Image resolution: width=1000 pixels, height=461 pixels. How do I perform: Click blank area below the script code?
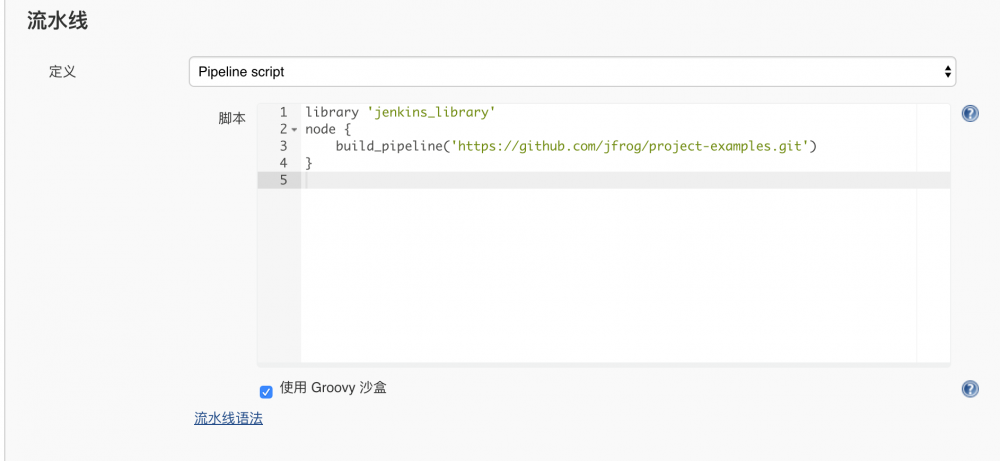600,280
